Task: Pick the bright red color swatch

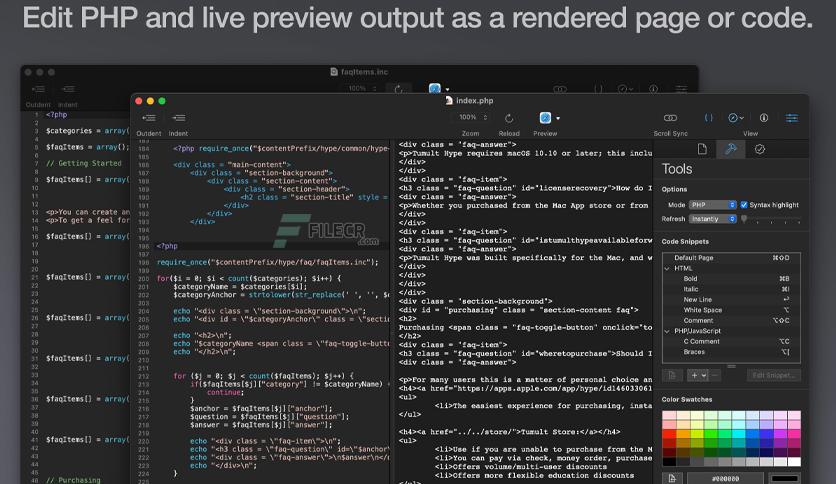Action: [669, 434]
